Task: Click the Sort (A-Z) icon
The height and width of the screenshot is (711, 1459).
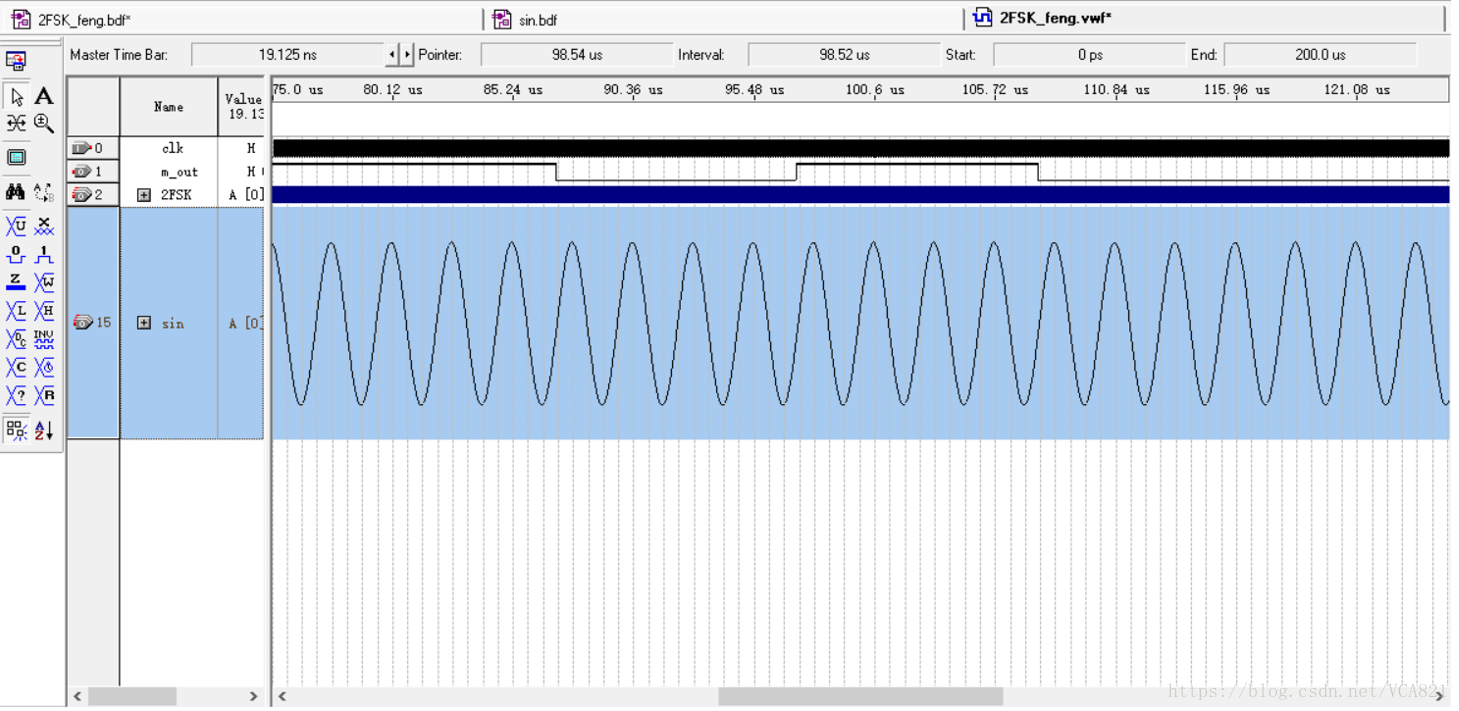Action: click(x=44, y=431)
